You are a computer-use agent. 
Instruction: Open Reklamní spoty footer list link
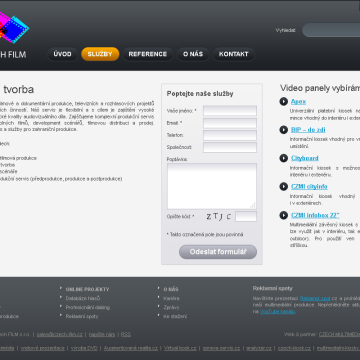point(82,316)
